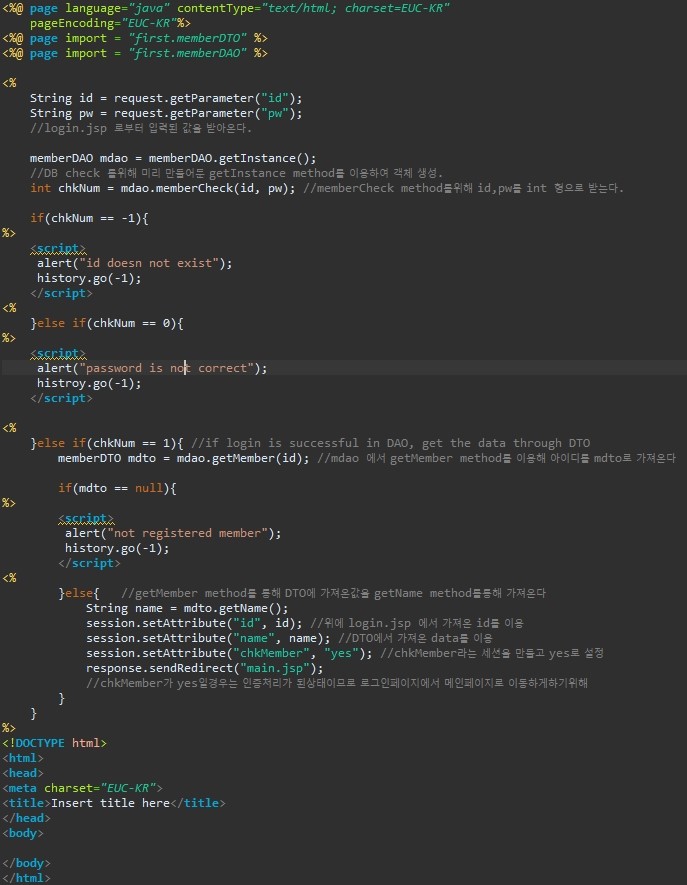Viewport: 687px width, 885px height.
Task: Click the <!DOCTYPE html> line
Action: pyautogui.click(x=54, y=743)
